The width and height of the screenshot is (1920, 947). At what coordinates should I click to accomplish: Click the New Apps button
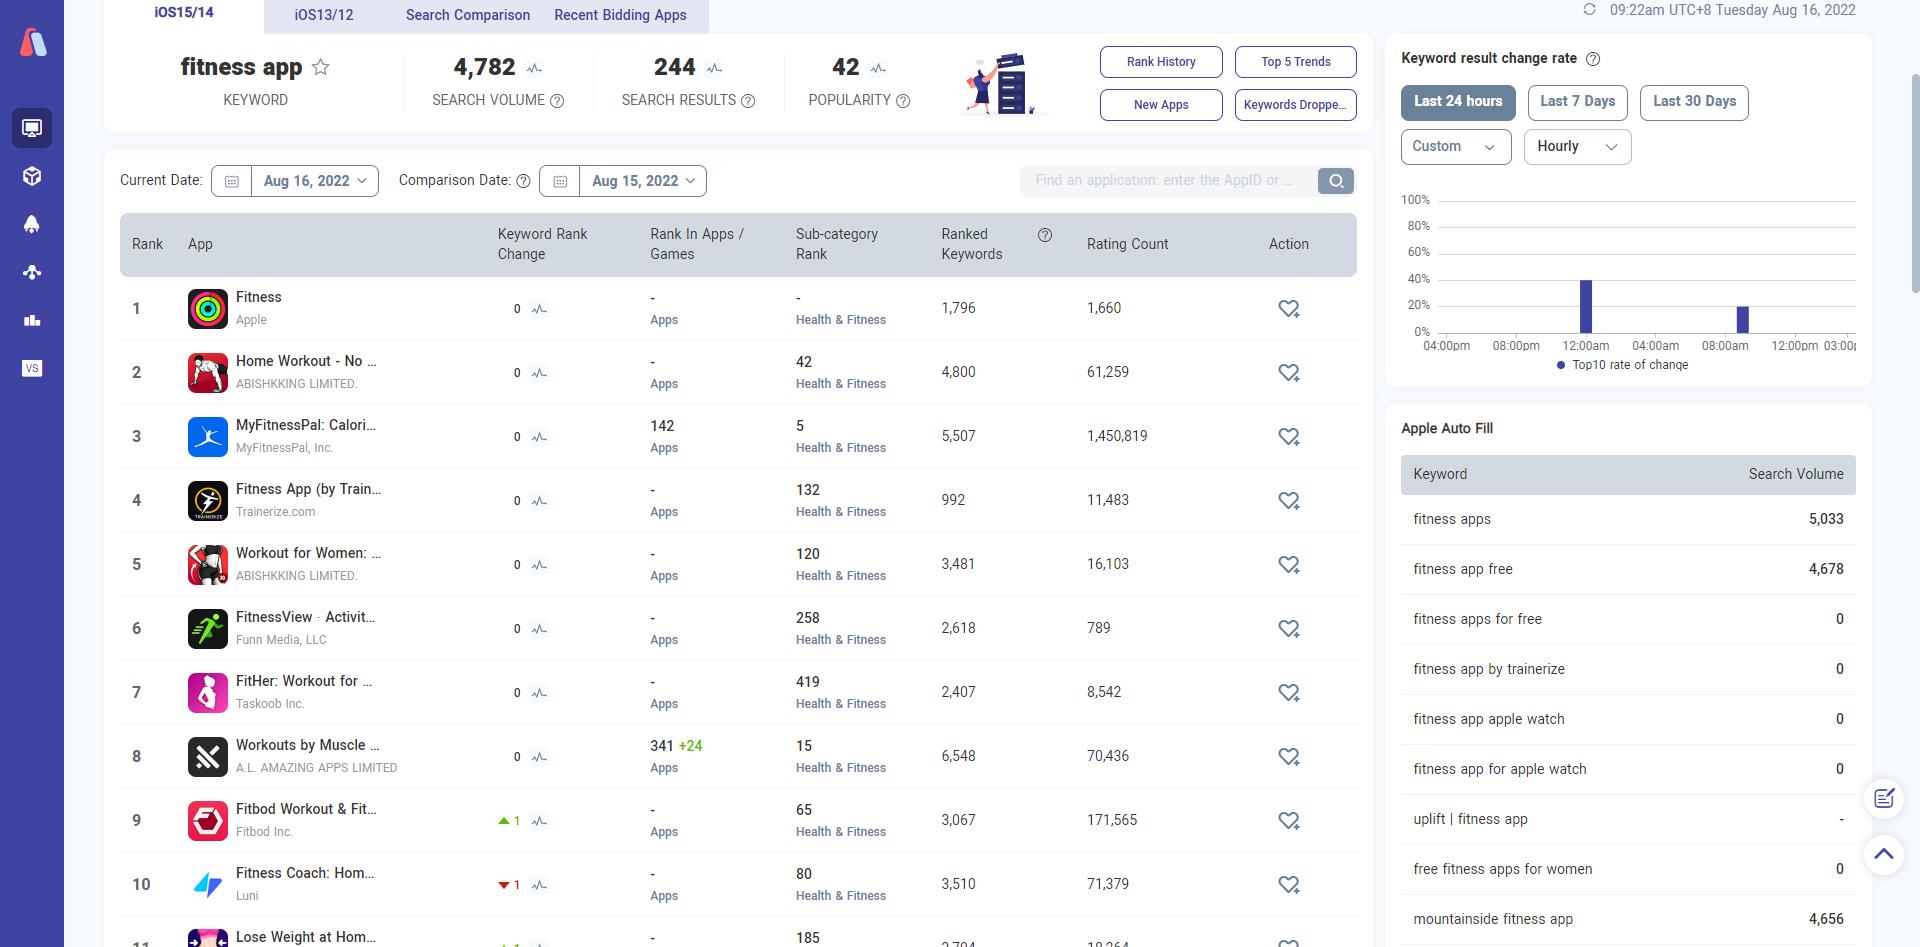1161,105
